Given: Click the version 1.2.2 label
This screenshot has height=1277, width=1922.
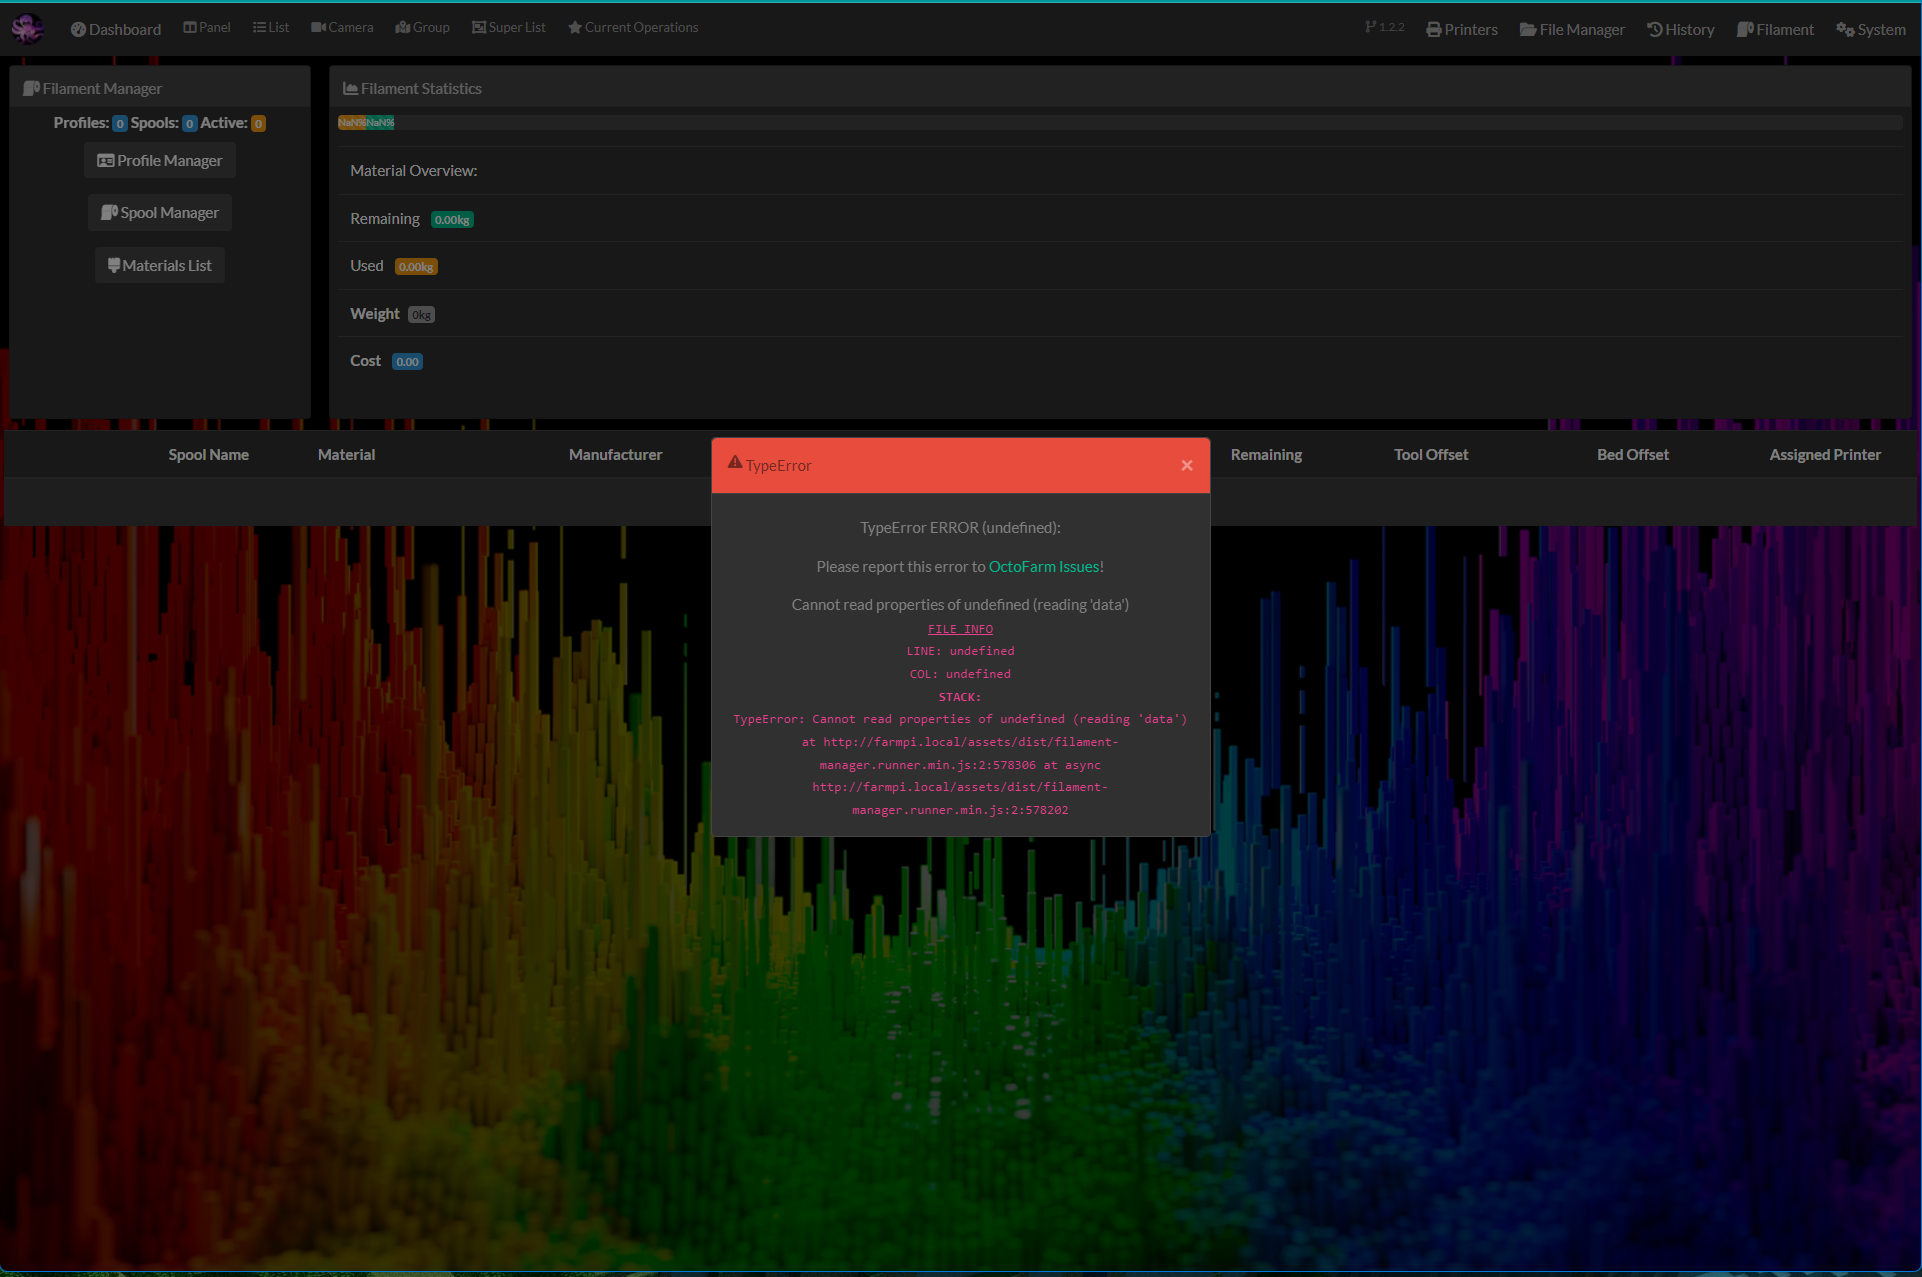Looking at the screenshot, I should pyautogui.click(x=1384, y=27).
